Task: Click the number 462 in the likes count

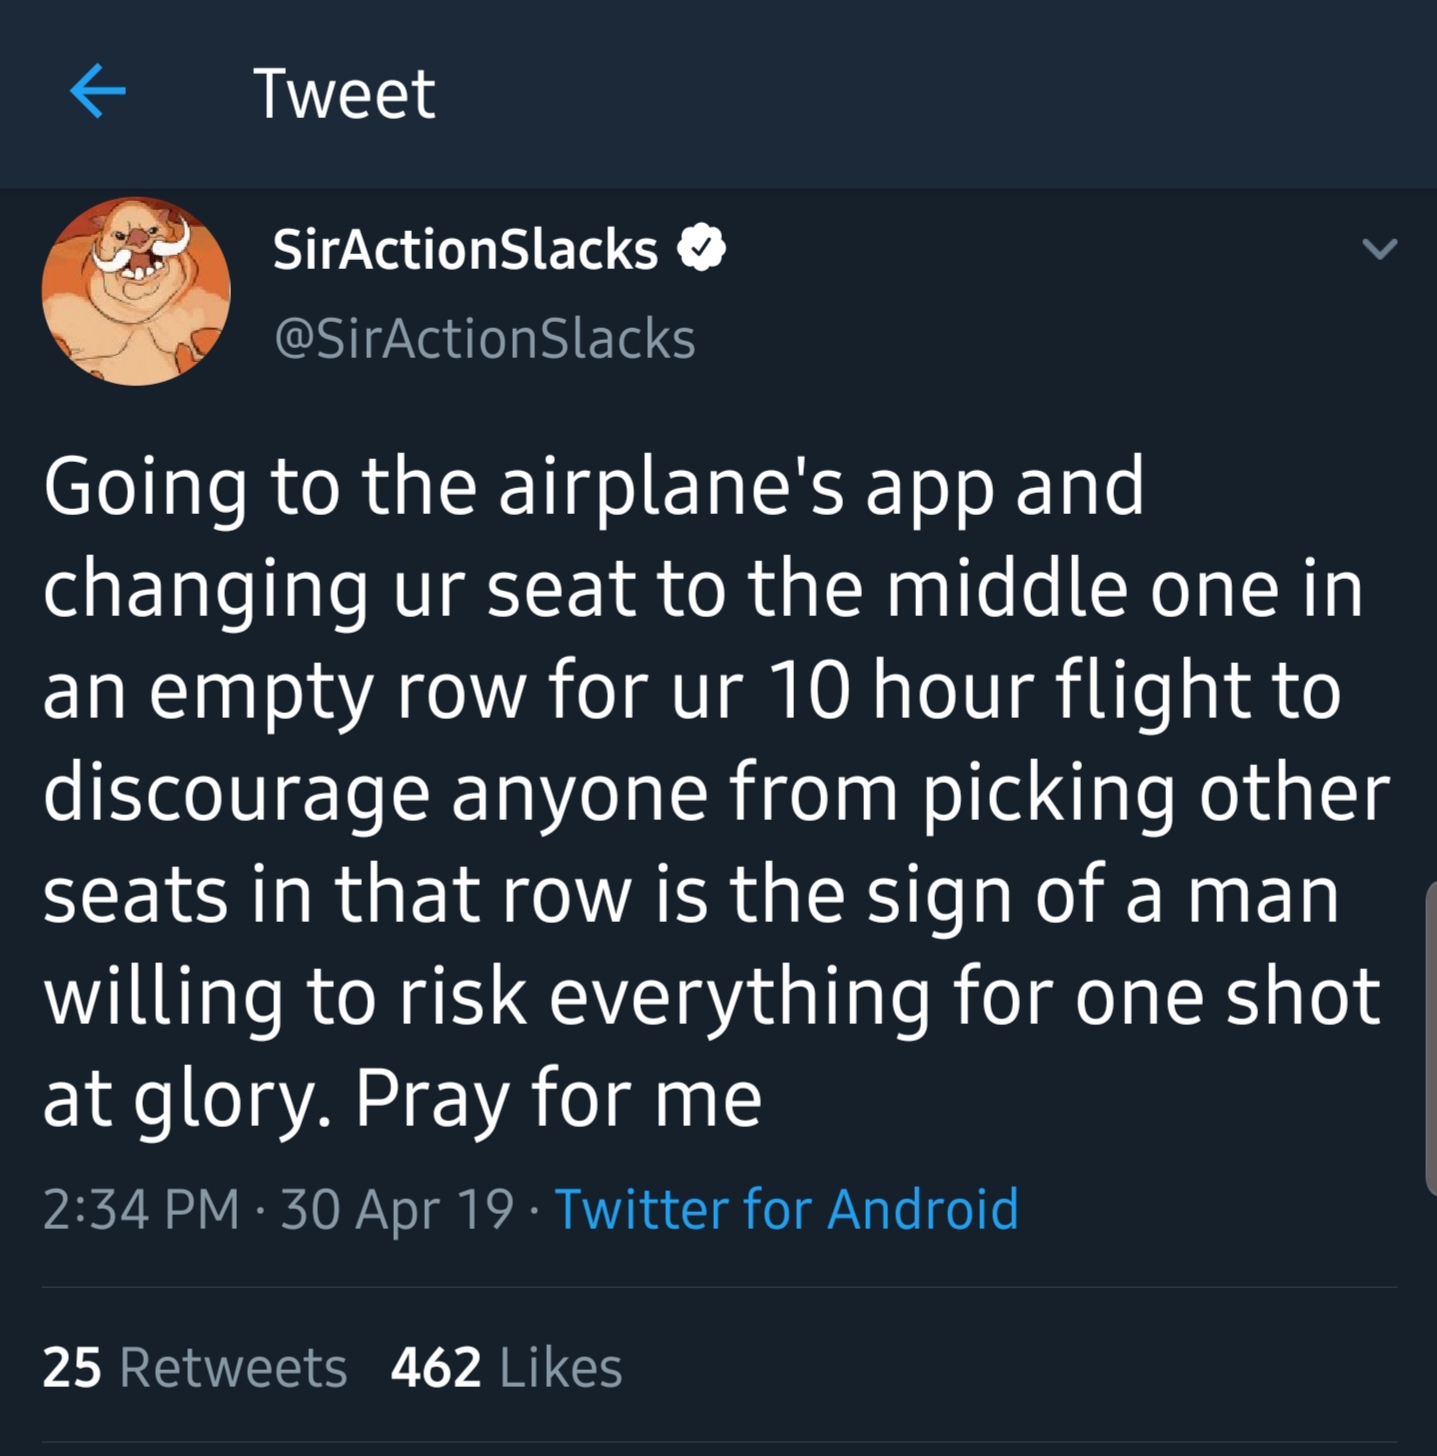Action: [436, 1367]
